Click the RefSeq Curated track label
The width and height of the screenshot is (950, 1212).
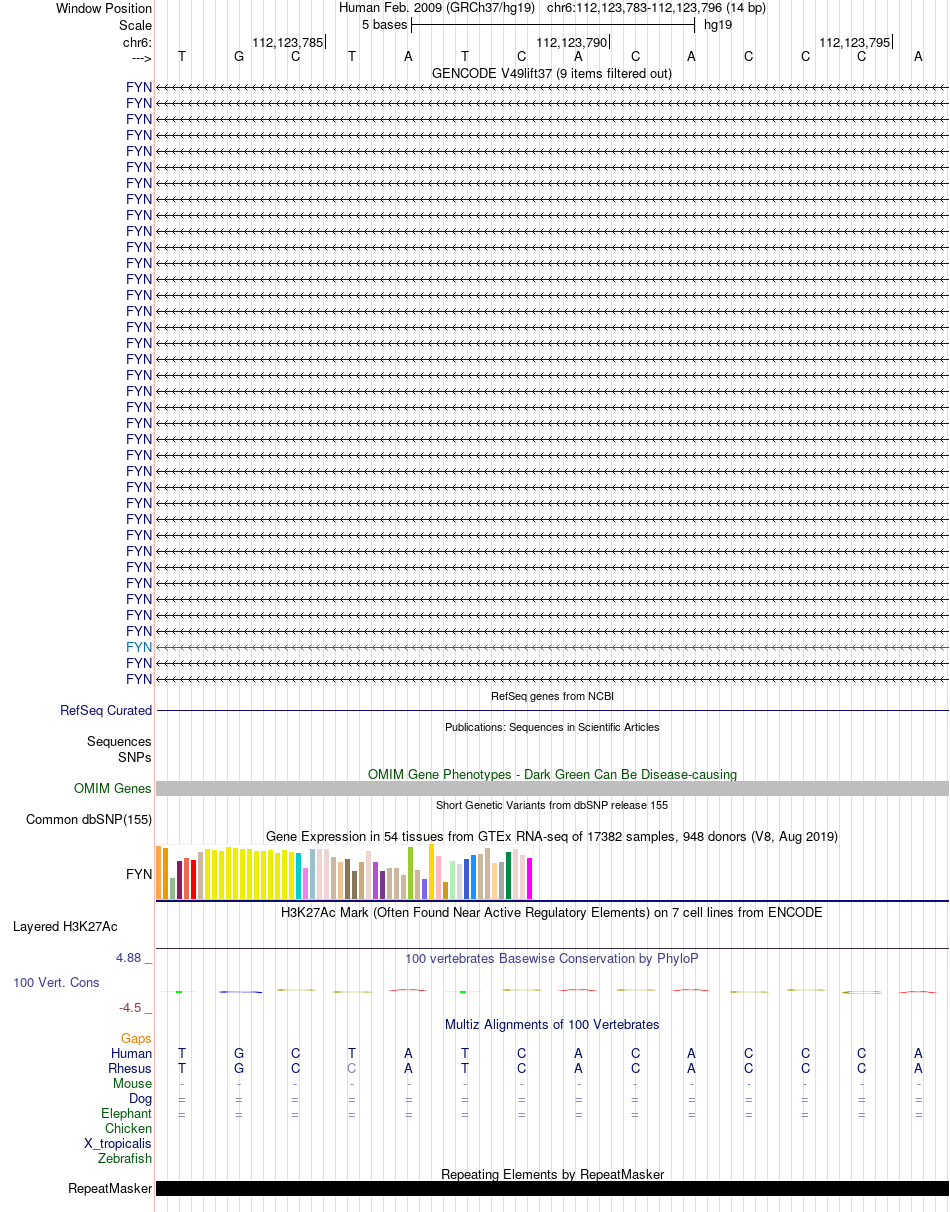106,711
